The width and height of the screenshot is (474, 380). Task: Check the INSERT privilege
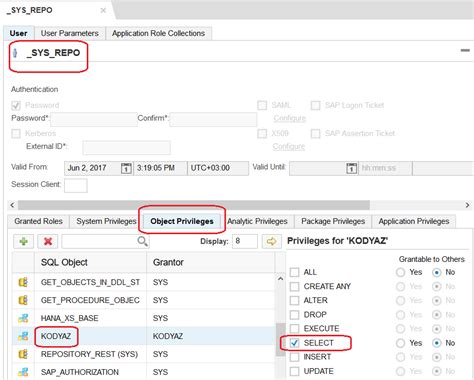[x=294, y=357]
